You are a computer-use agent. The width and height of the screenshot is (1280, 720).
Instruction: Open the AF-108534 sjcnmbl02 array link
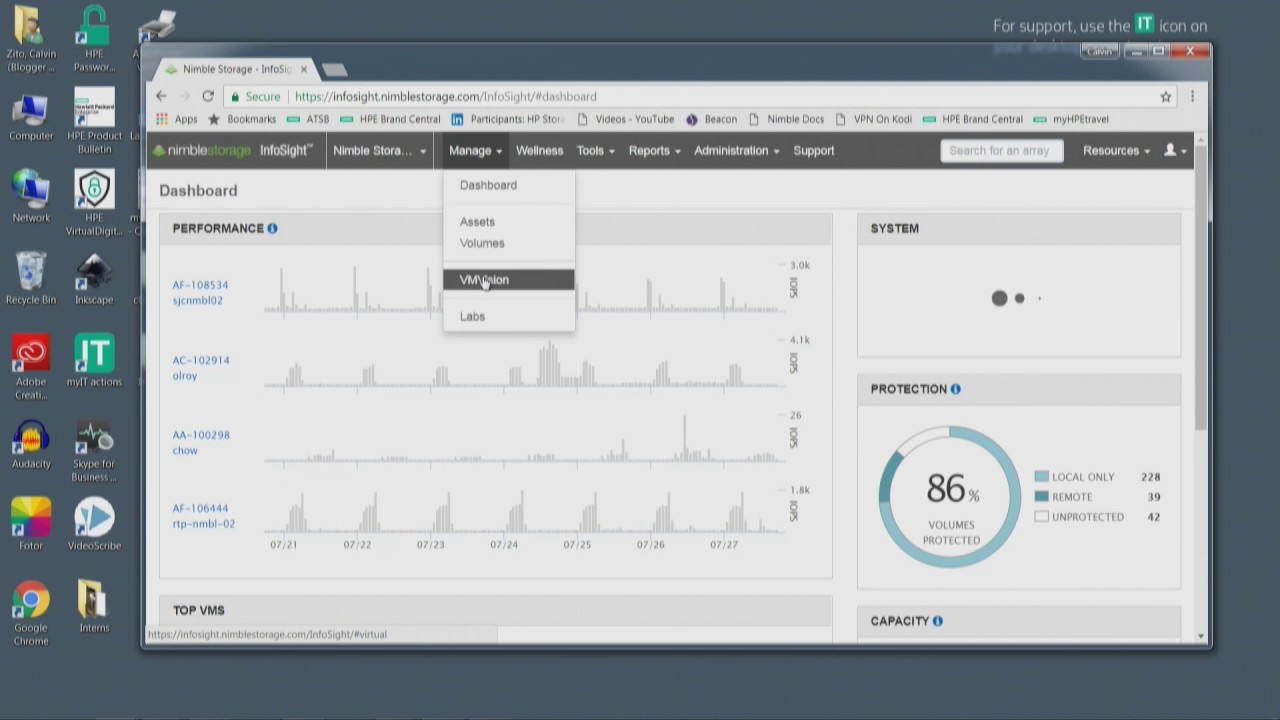200,292
